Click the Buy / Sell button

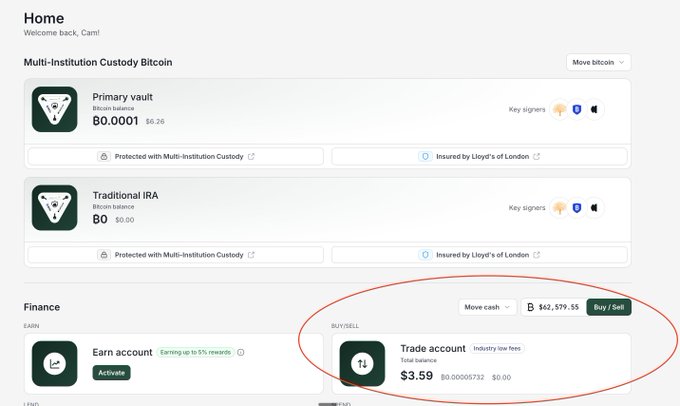[609, 307]
